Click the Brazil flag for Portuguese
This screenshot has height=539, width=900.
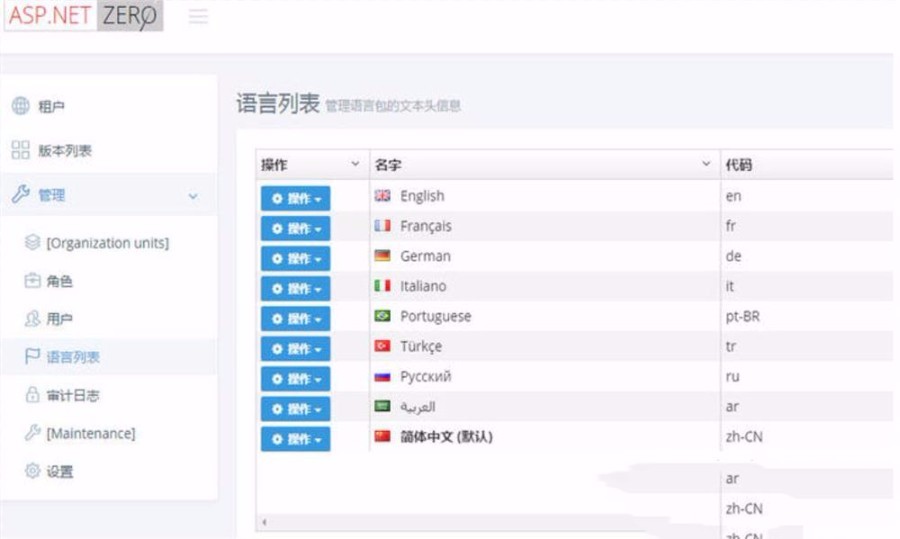coord(382,316)
